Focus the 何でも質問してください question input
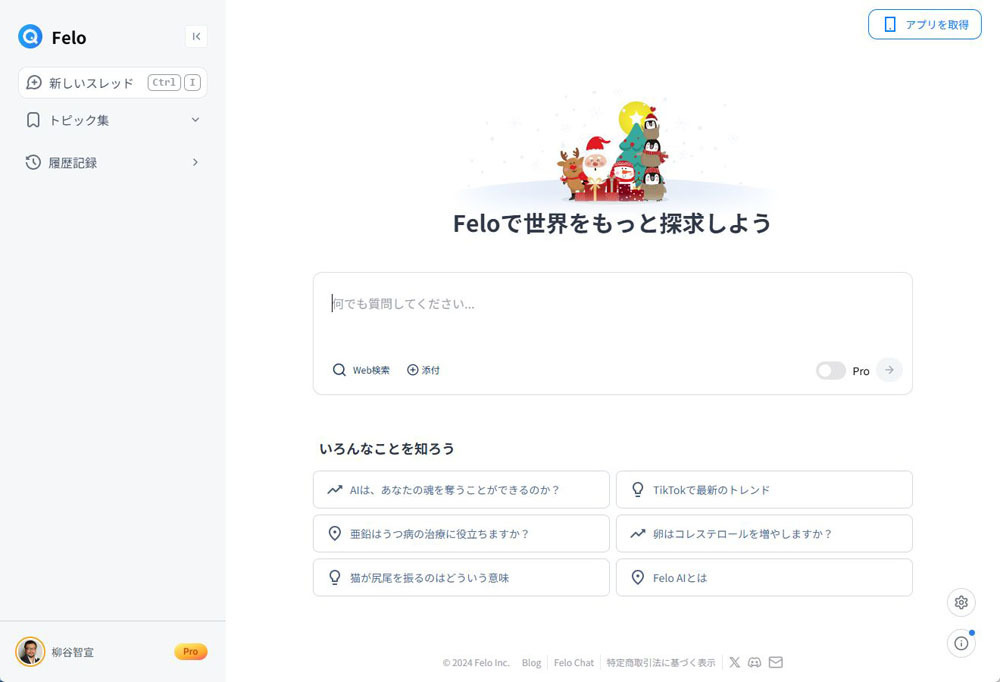 [612, 304]
